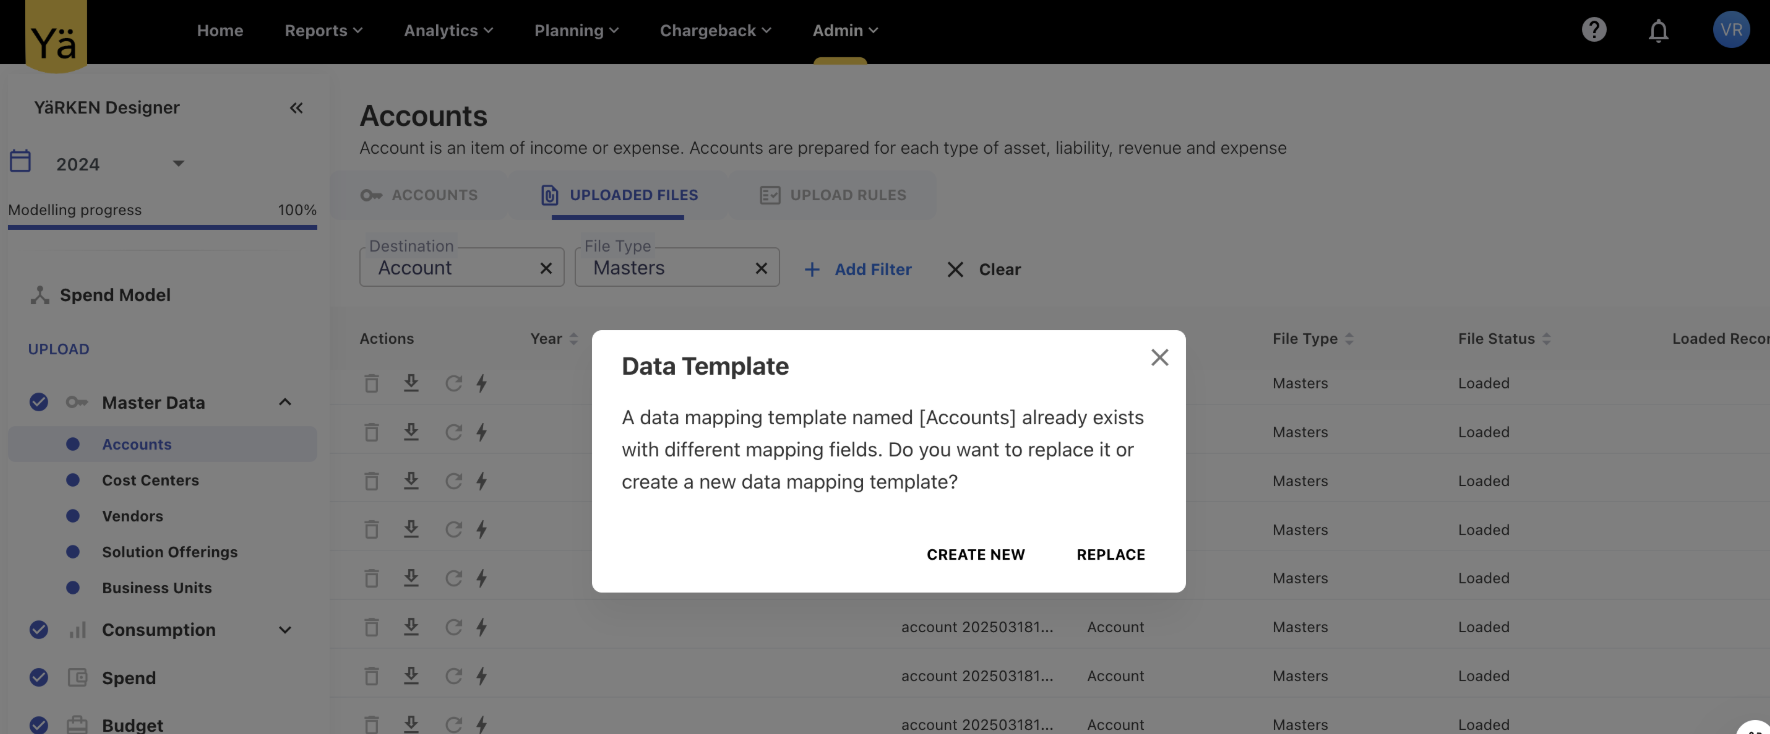The image size is (1770, 734).
Task: Click the download icon in second row
Action: tap(411, 432)
